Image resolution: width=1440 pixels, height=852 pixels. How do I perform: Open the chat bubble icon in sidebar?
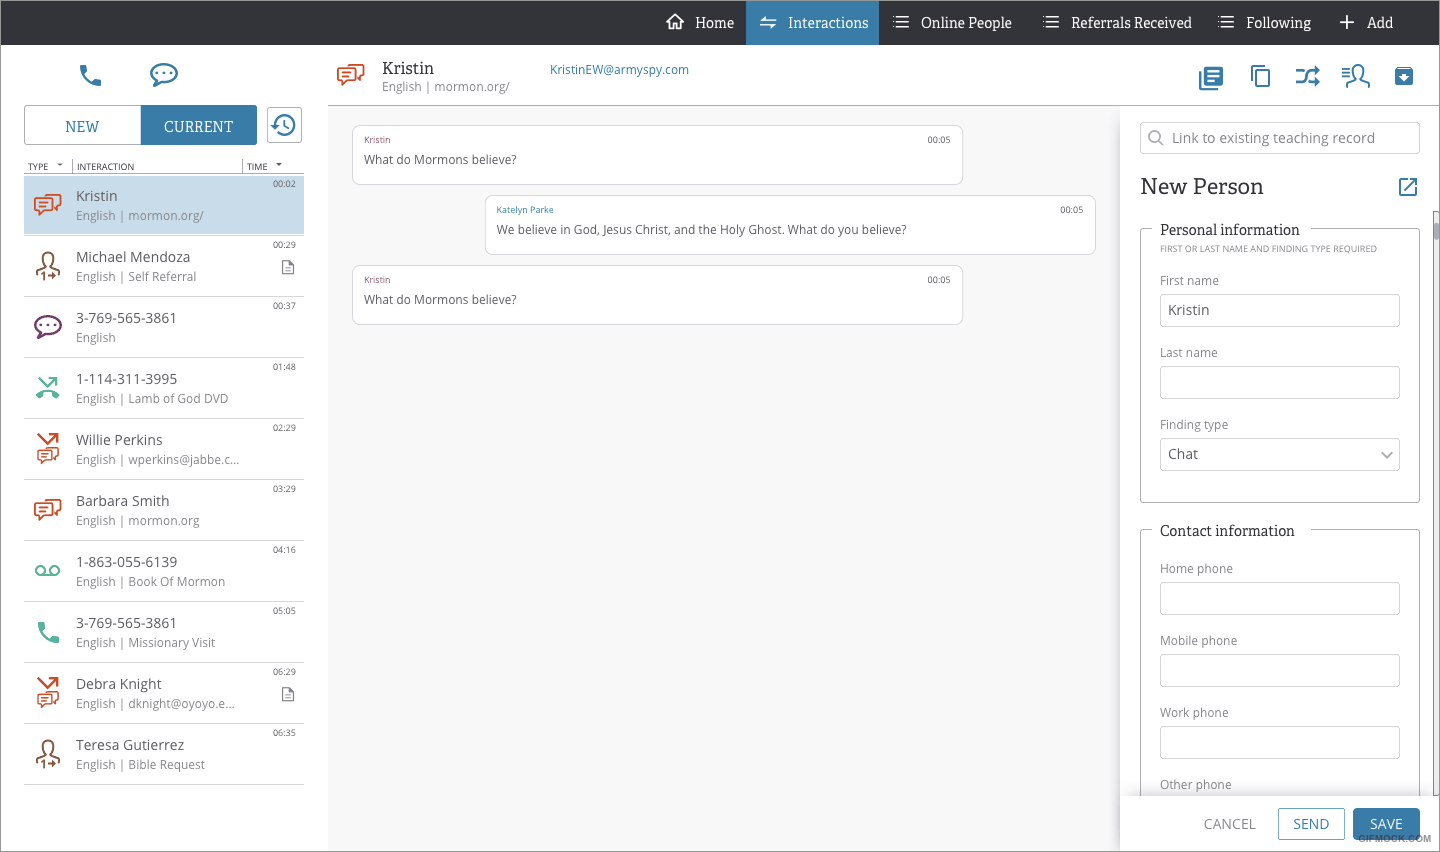point(164,75)
